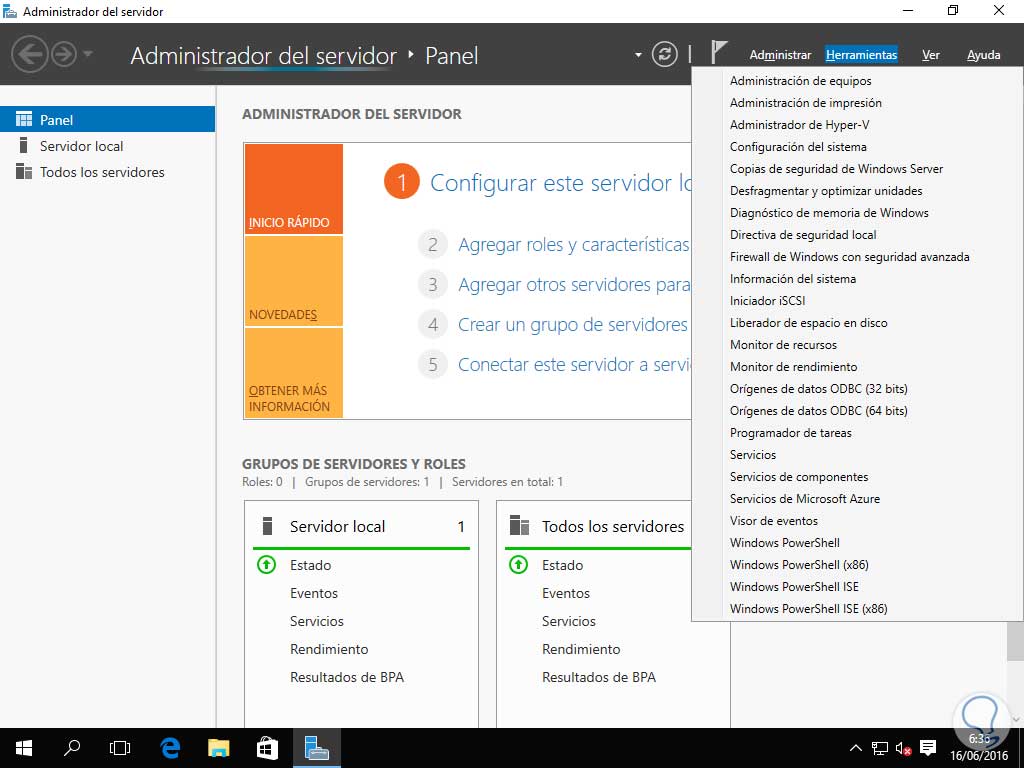Click Agregar otros servidores link
The height and width of the screenshot is (768, 1024).
pos(574,284)
